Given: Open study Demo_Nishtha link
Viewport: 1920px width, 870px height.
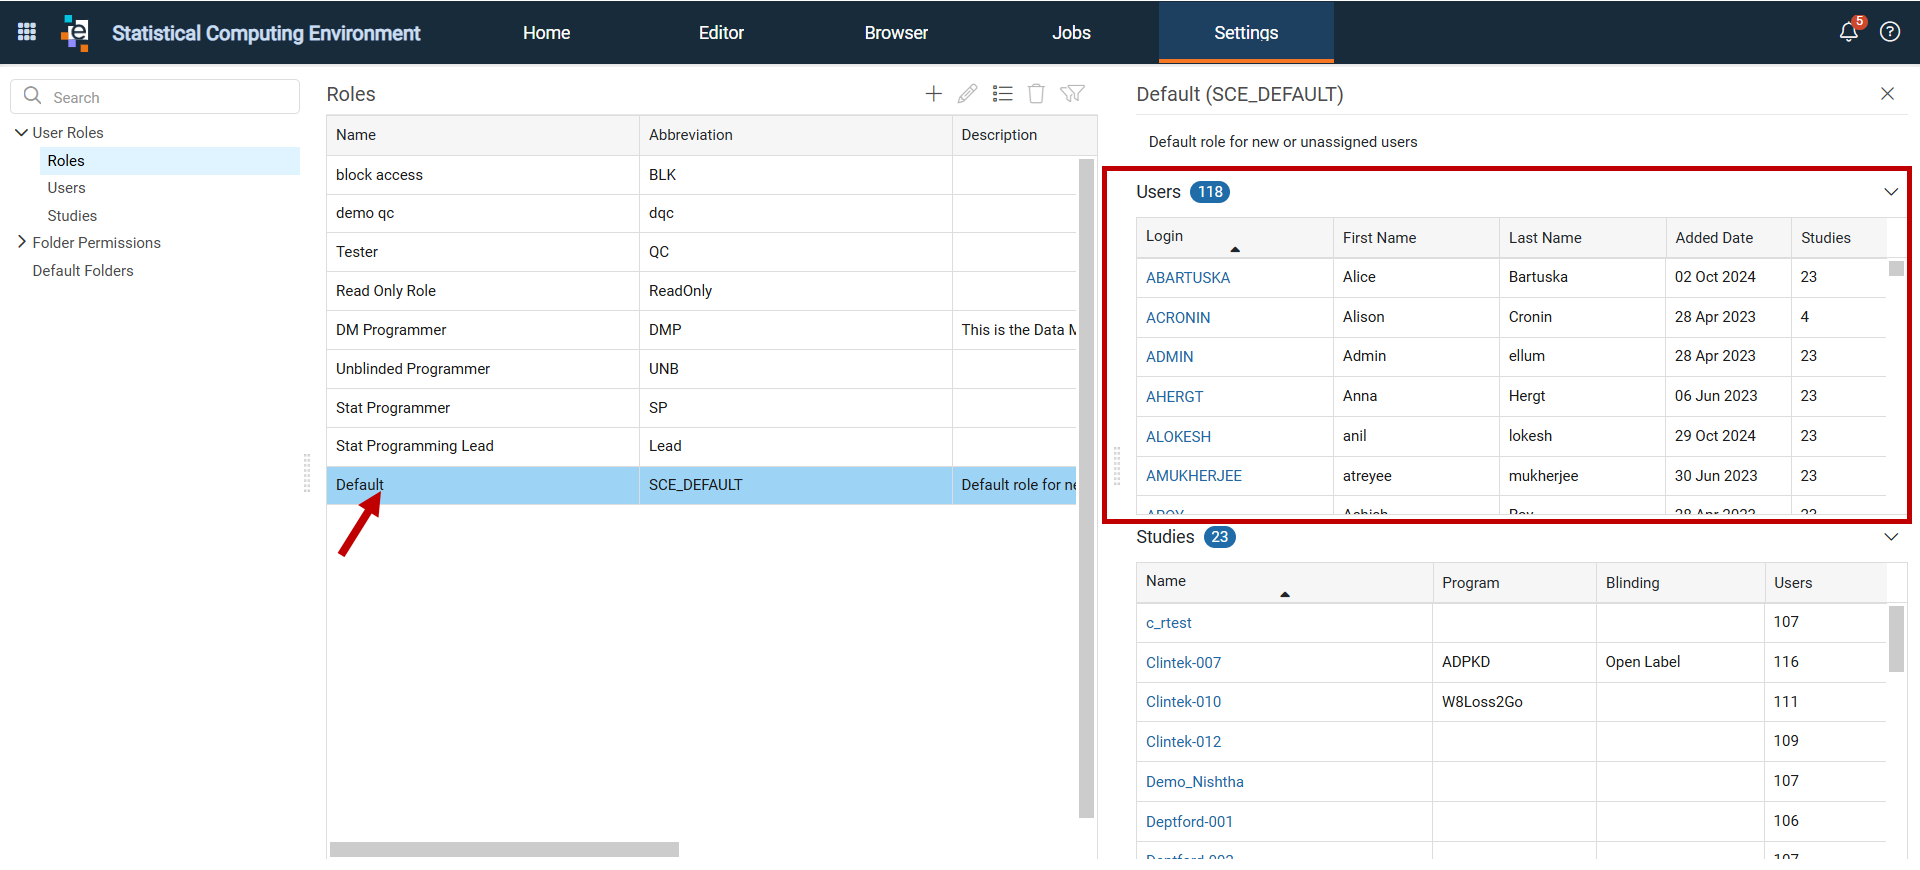Looking at the screenshot, I should [1195, 782].
